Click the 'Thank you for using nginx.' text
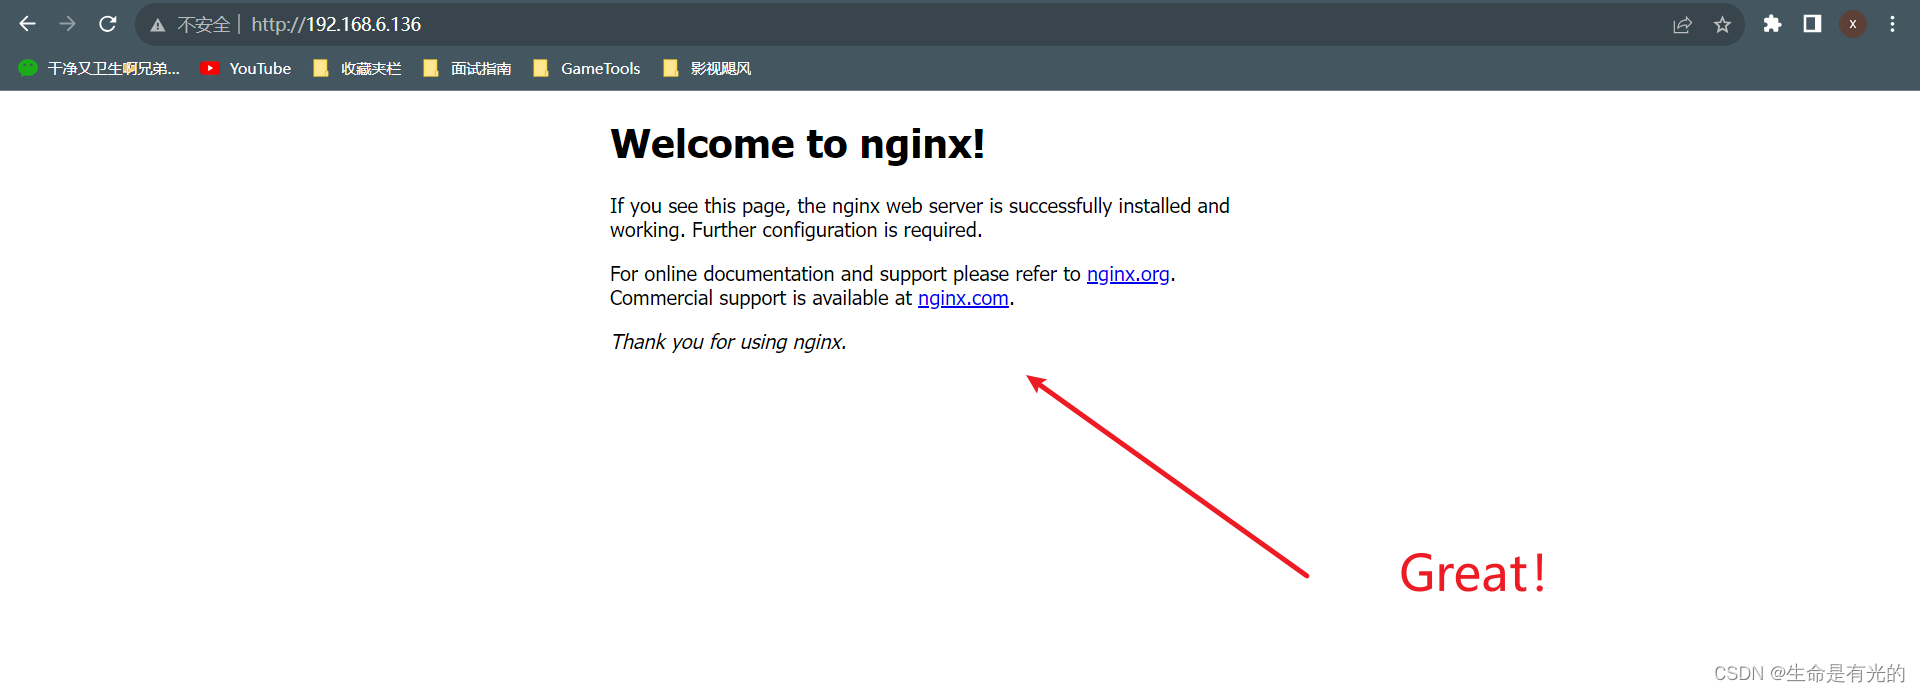The height and width of the screenshot is (693, 1920). coord(729,342)
